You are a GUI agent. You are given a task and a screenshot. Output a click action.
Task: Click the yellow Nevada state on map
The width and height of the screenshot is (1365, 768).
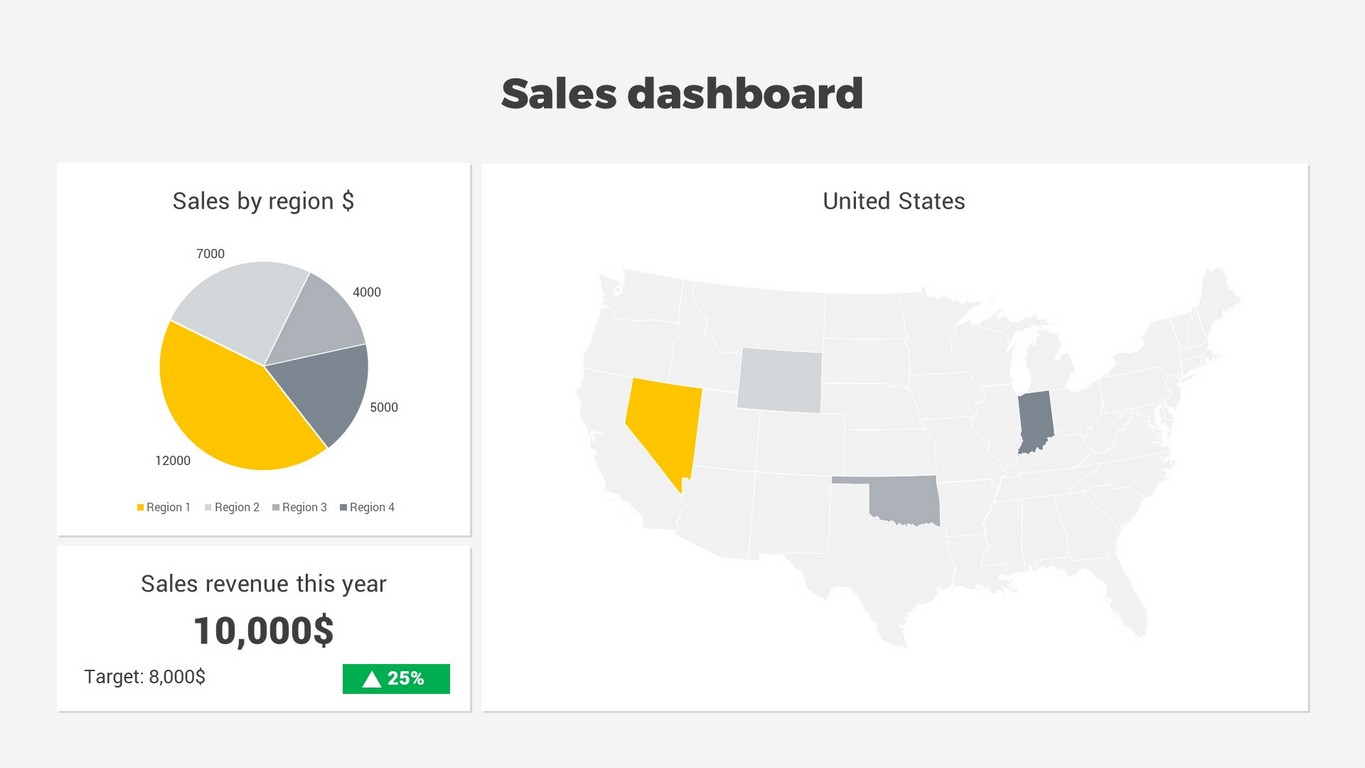point(658,420)
